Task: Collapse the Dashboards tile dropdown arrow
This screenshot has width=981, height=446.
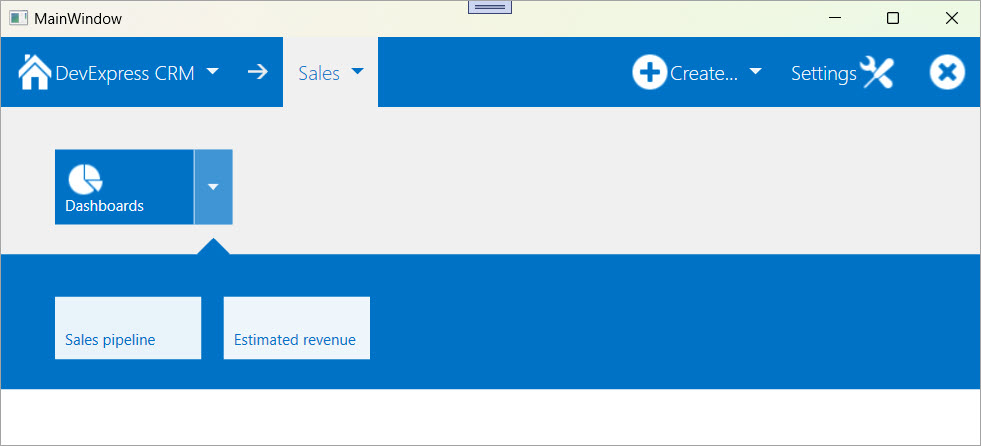Action: 213,186
